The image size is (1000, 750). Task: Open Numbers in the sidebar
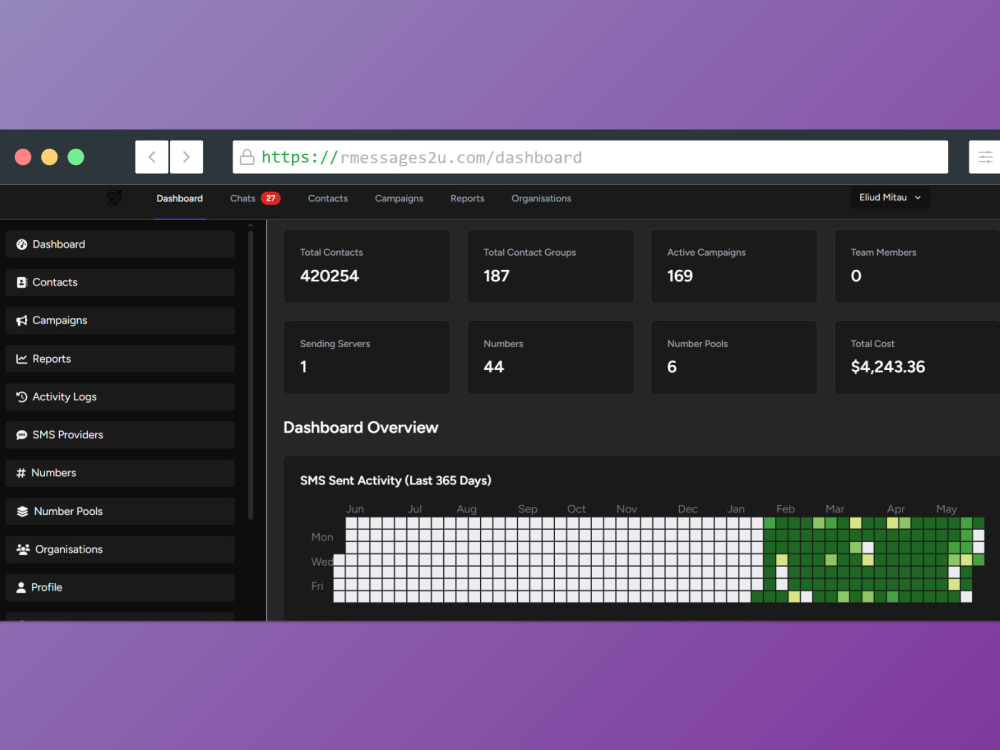point(120,473)
